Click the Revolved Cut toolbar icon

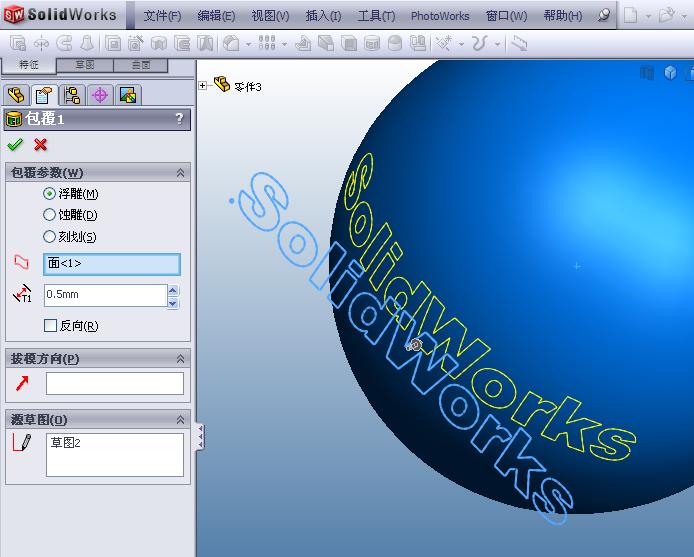pos(159,43)
